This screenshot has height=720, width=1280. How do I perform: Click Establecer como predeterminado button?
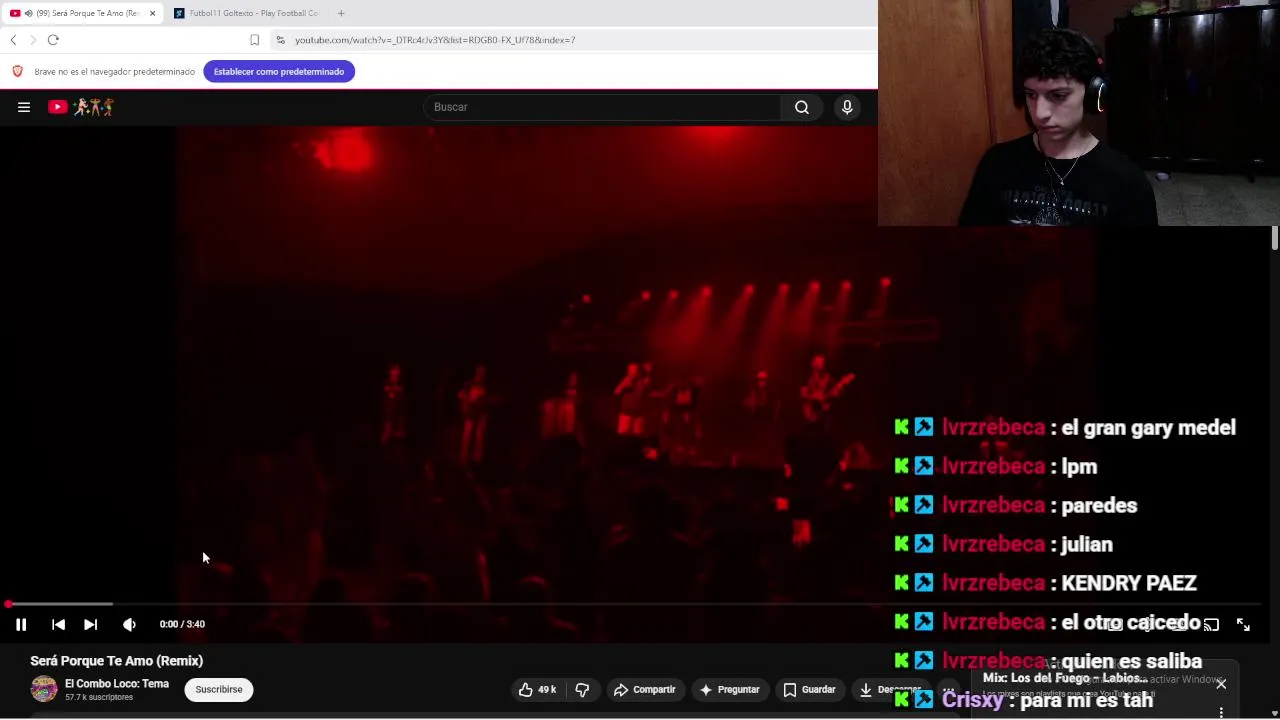[279, 72]
